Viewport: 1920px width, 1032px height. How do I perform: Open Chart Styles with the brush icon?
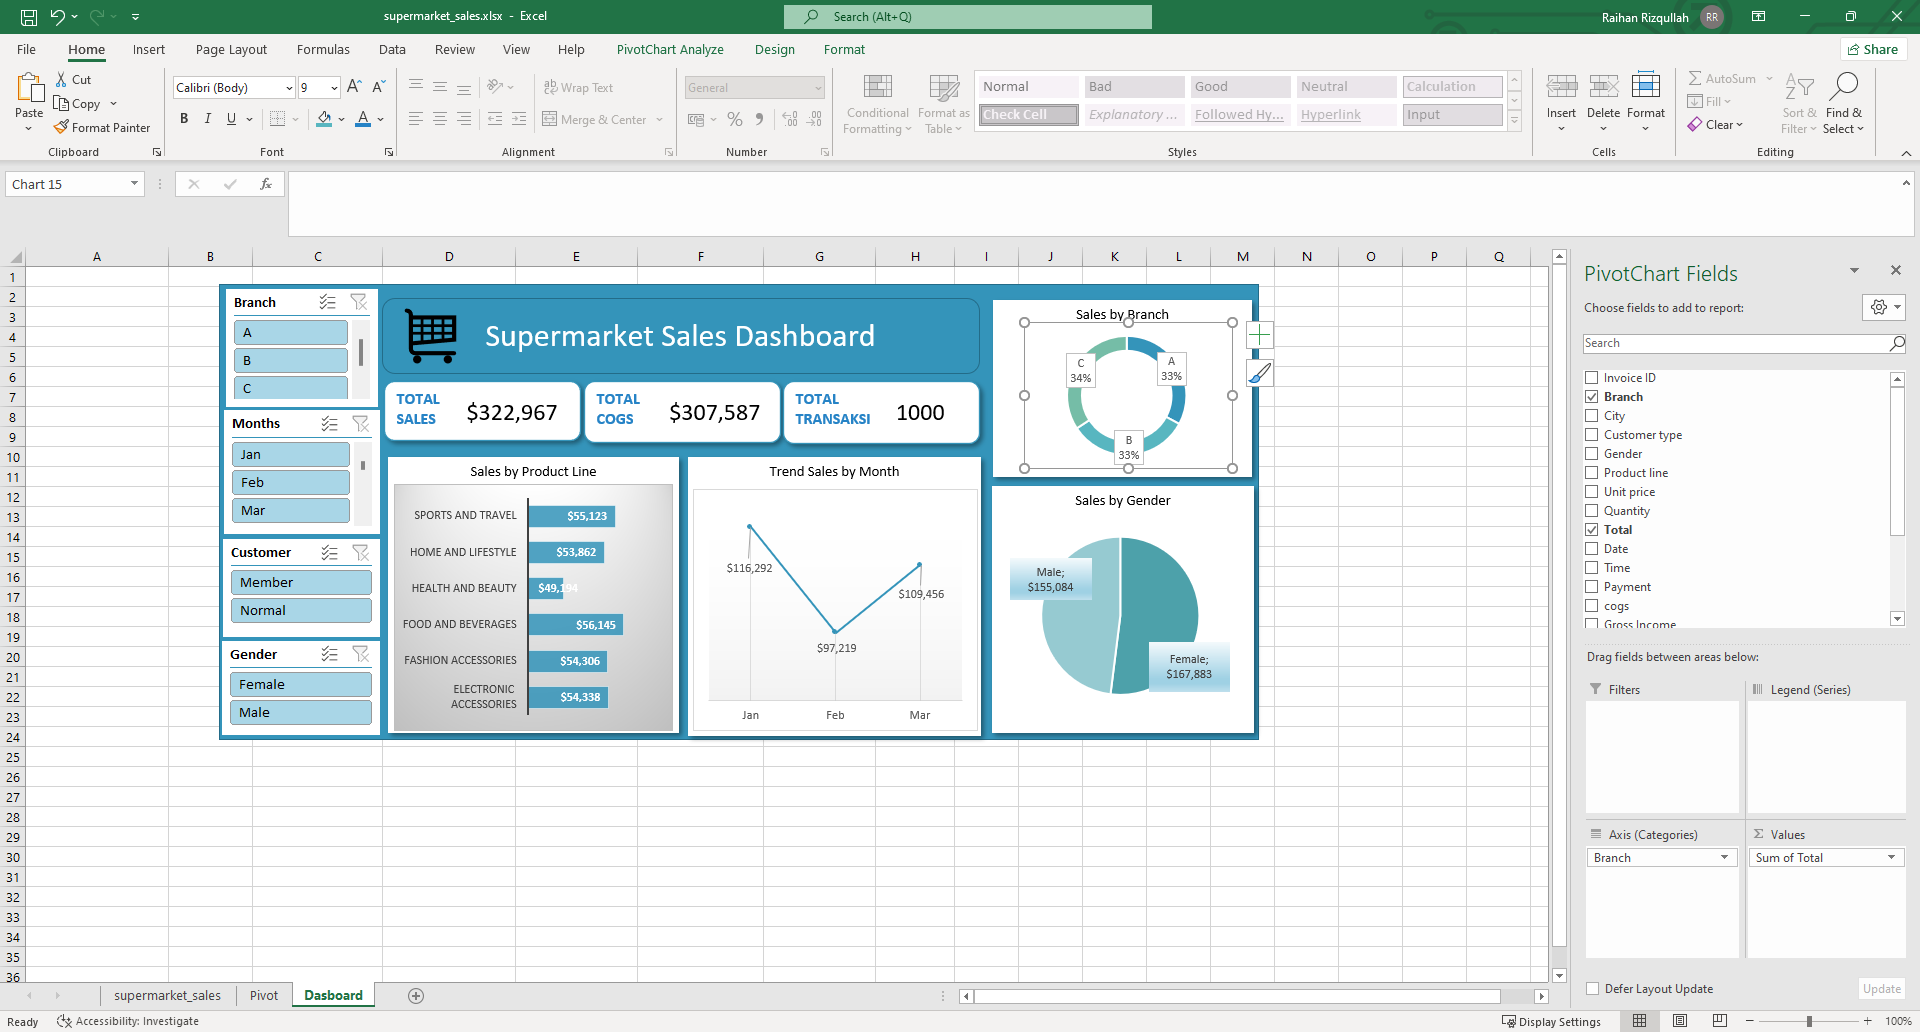click(x=1259, y=372)
